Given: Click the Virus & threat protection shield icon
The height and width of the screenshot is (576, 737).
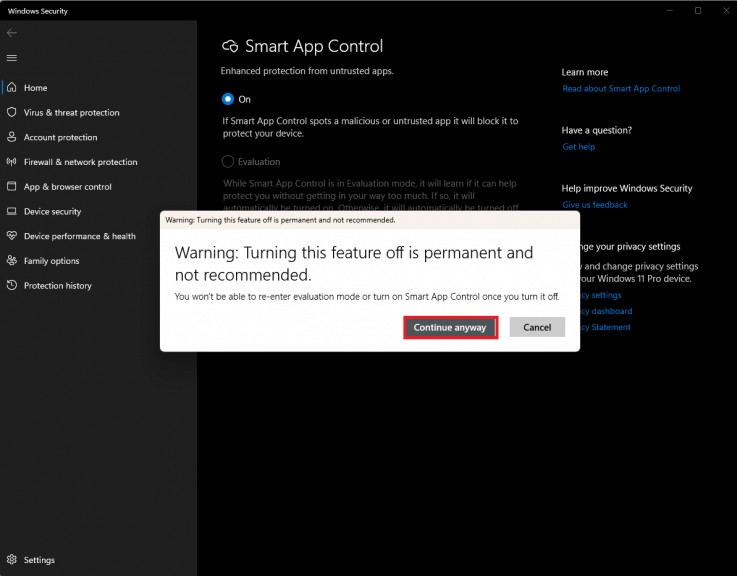Looking at the screenshot, I should coord(12,112).
